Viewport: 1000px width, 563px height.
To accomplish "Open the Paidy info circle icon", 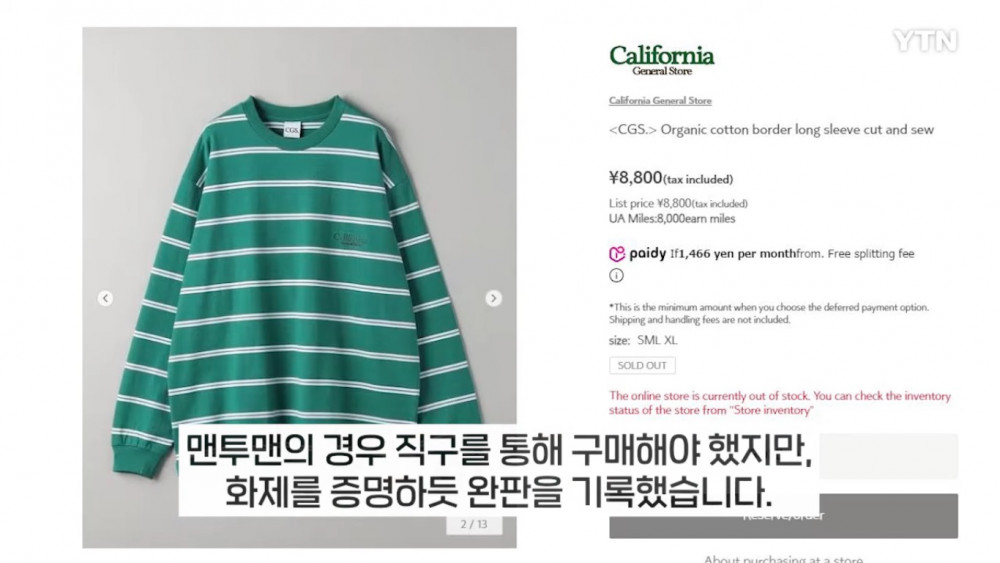I will coord(616,275).
